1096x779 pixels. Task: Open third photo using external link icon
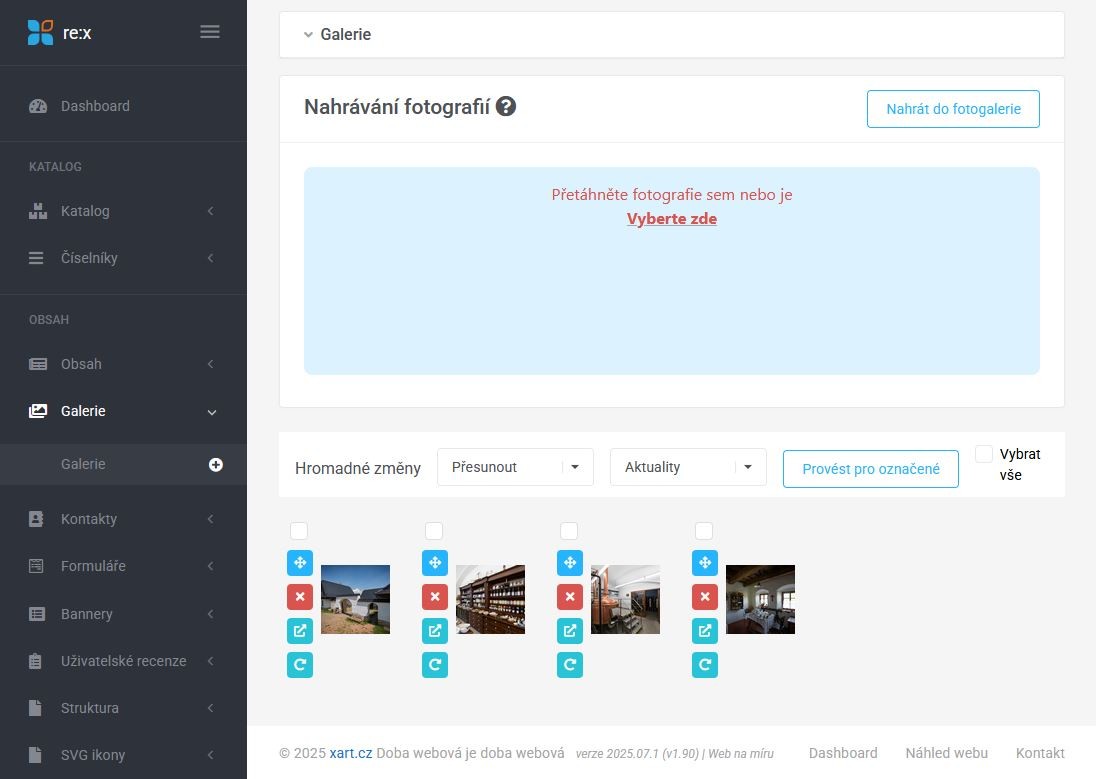[x=570, y=631]
